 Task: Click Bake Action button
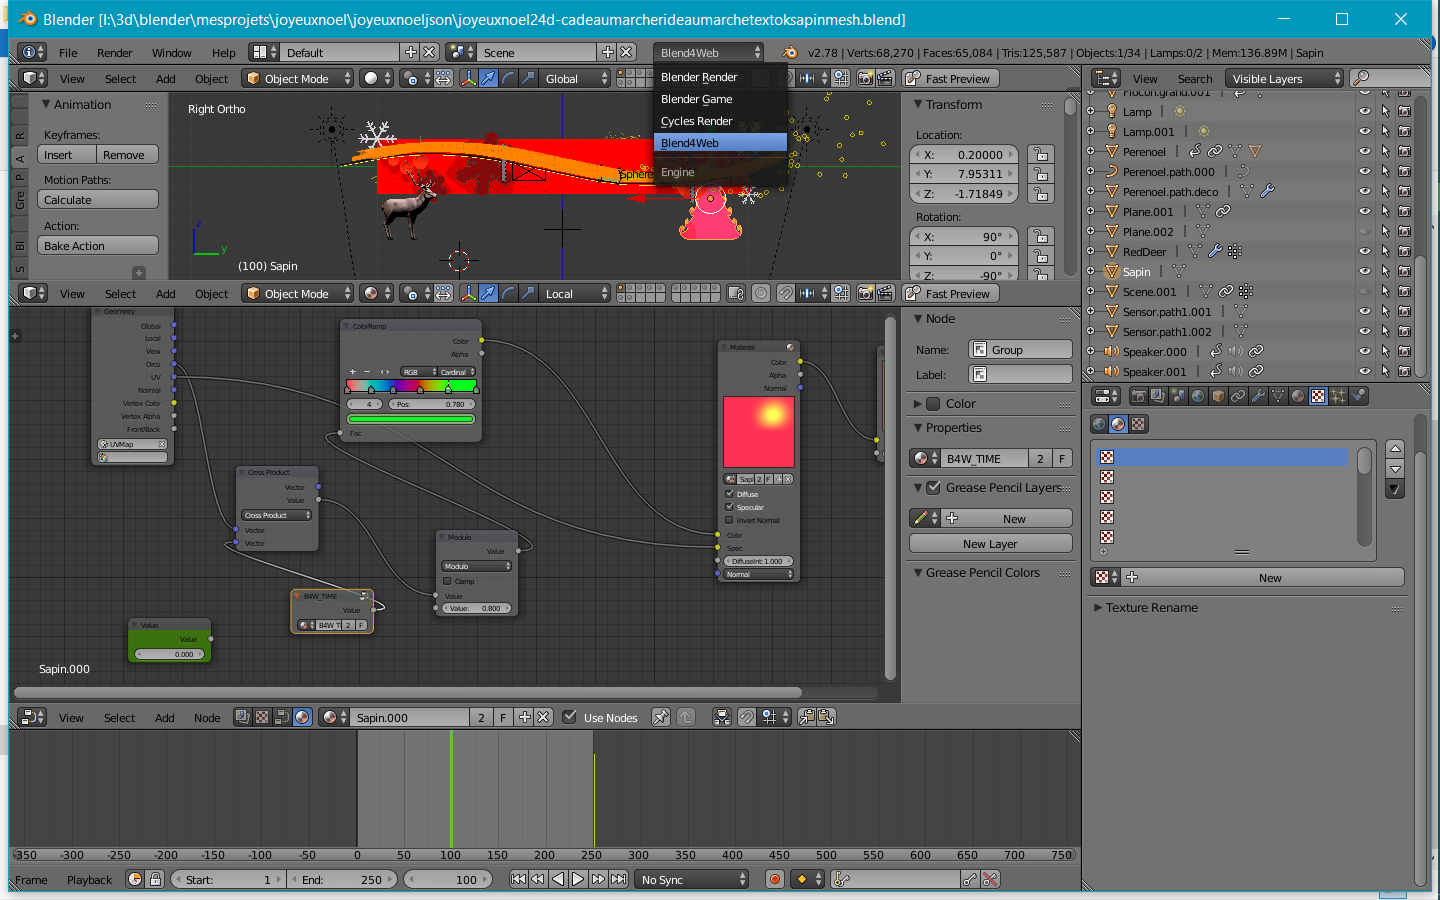click(x=98, y=245)
